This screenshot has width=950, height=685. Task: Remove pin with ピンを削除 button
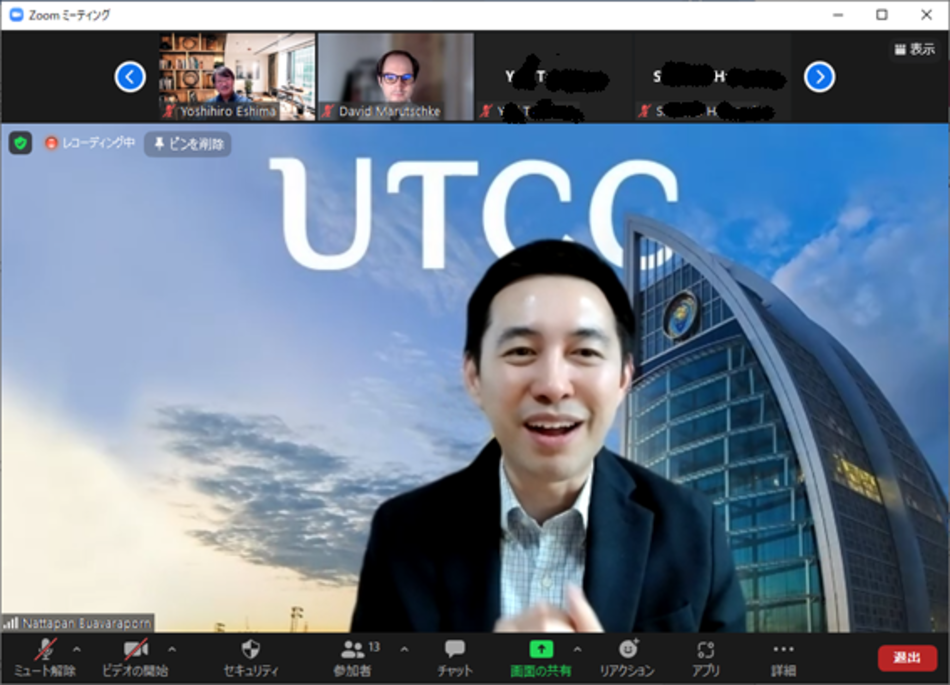[188, 144]
